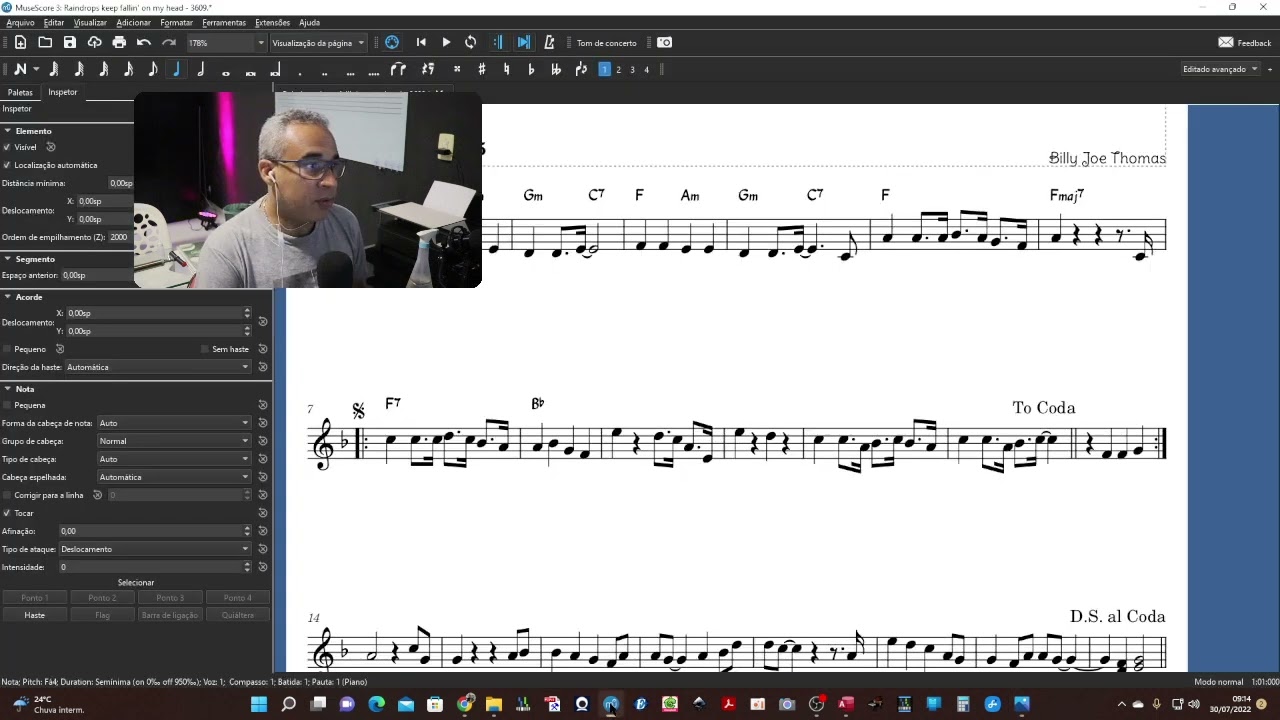Switch to voice 4
This screenshot has width=1280, height=720.
point(646,69)
